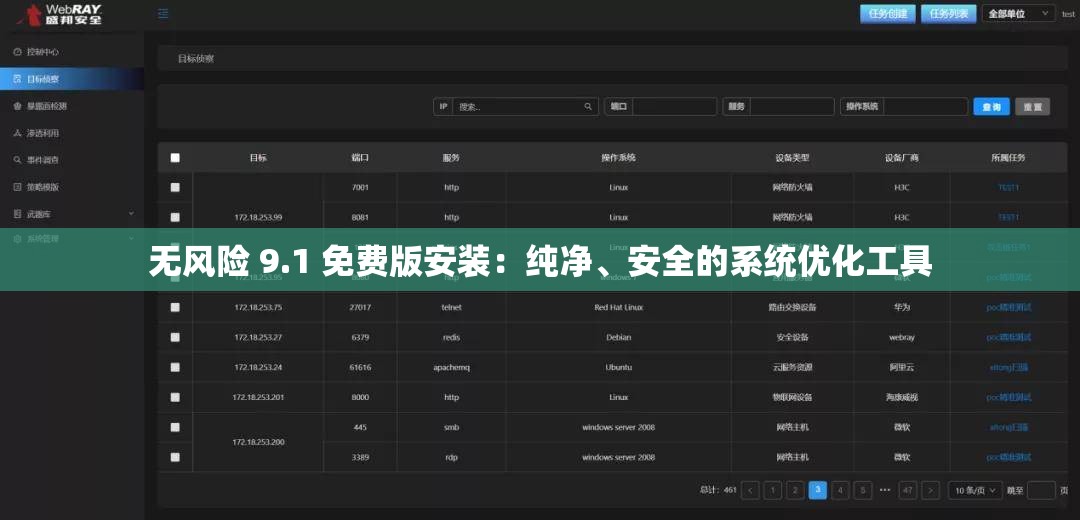
Task: Focus the 服务 filter input
Action: 792,107
